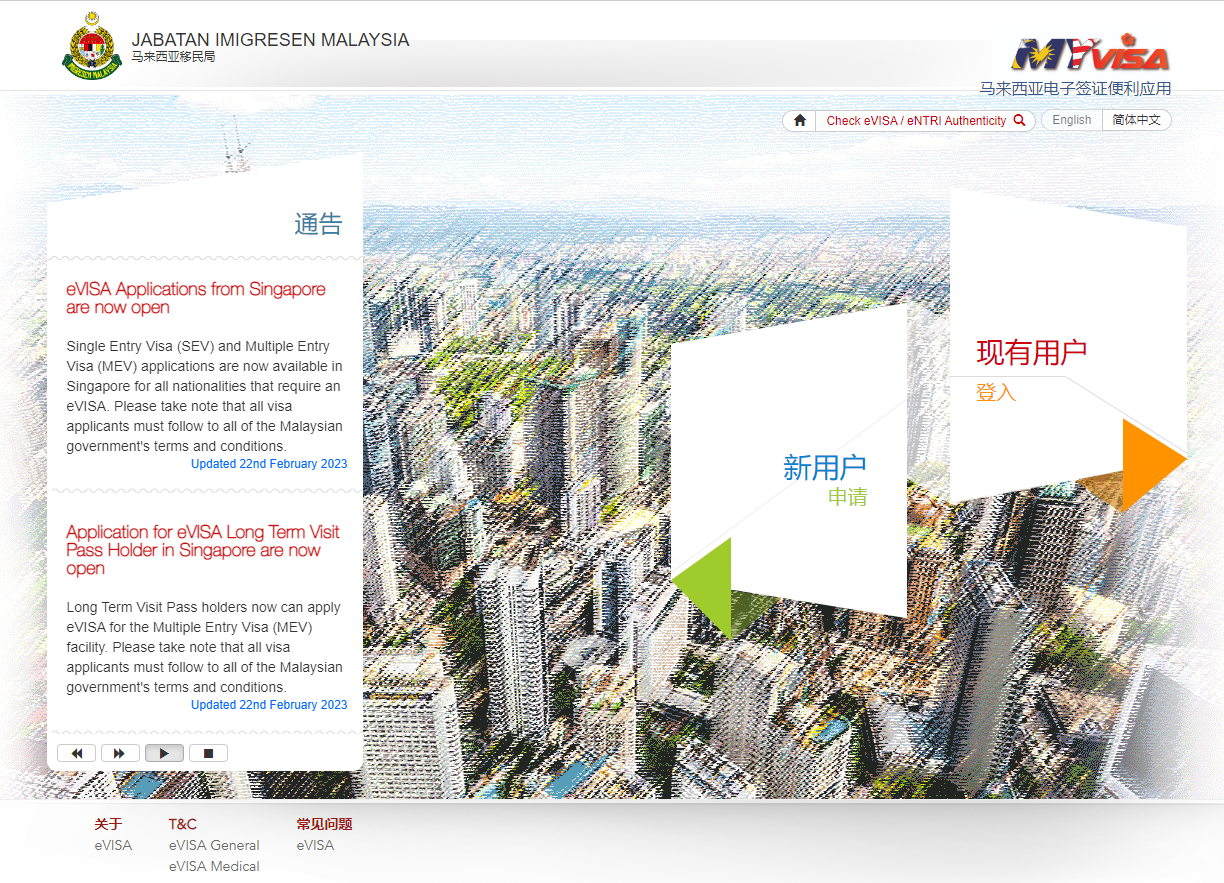Select the MYVISA logo at top right
The height and width of the screenshot is (883, 1224).
tap(1092, 53)
